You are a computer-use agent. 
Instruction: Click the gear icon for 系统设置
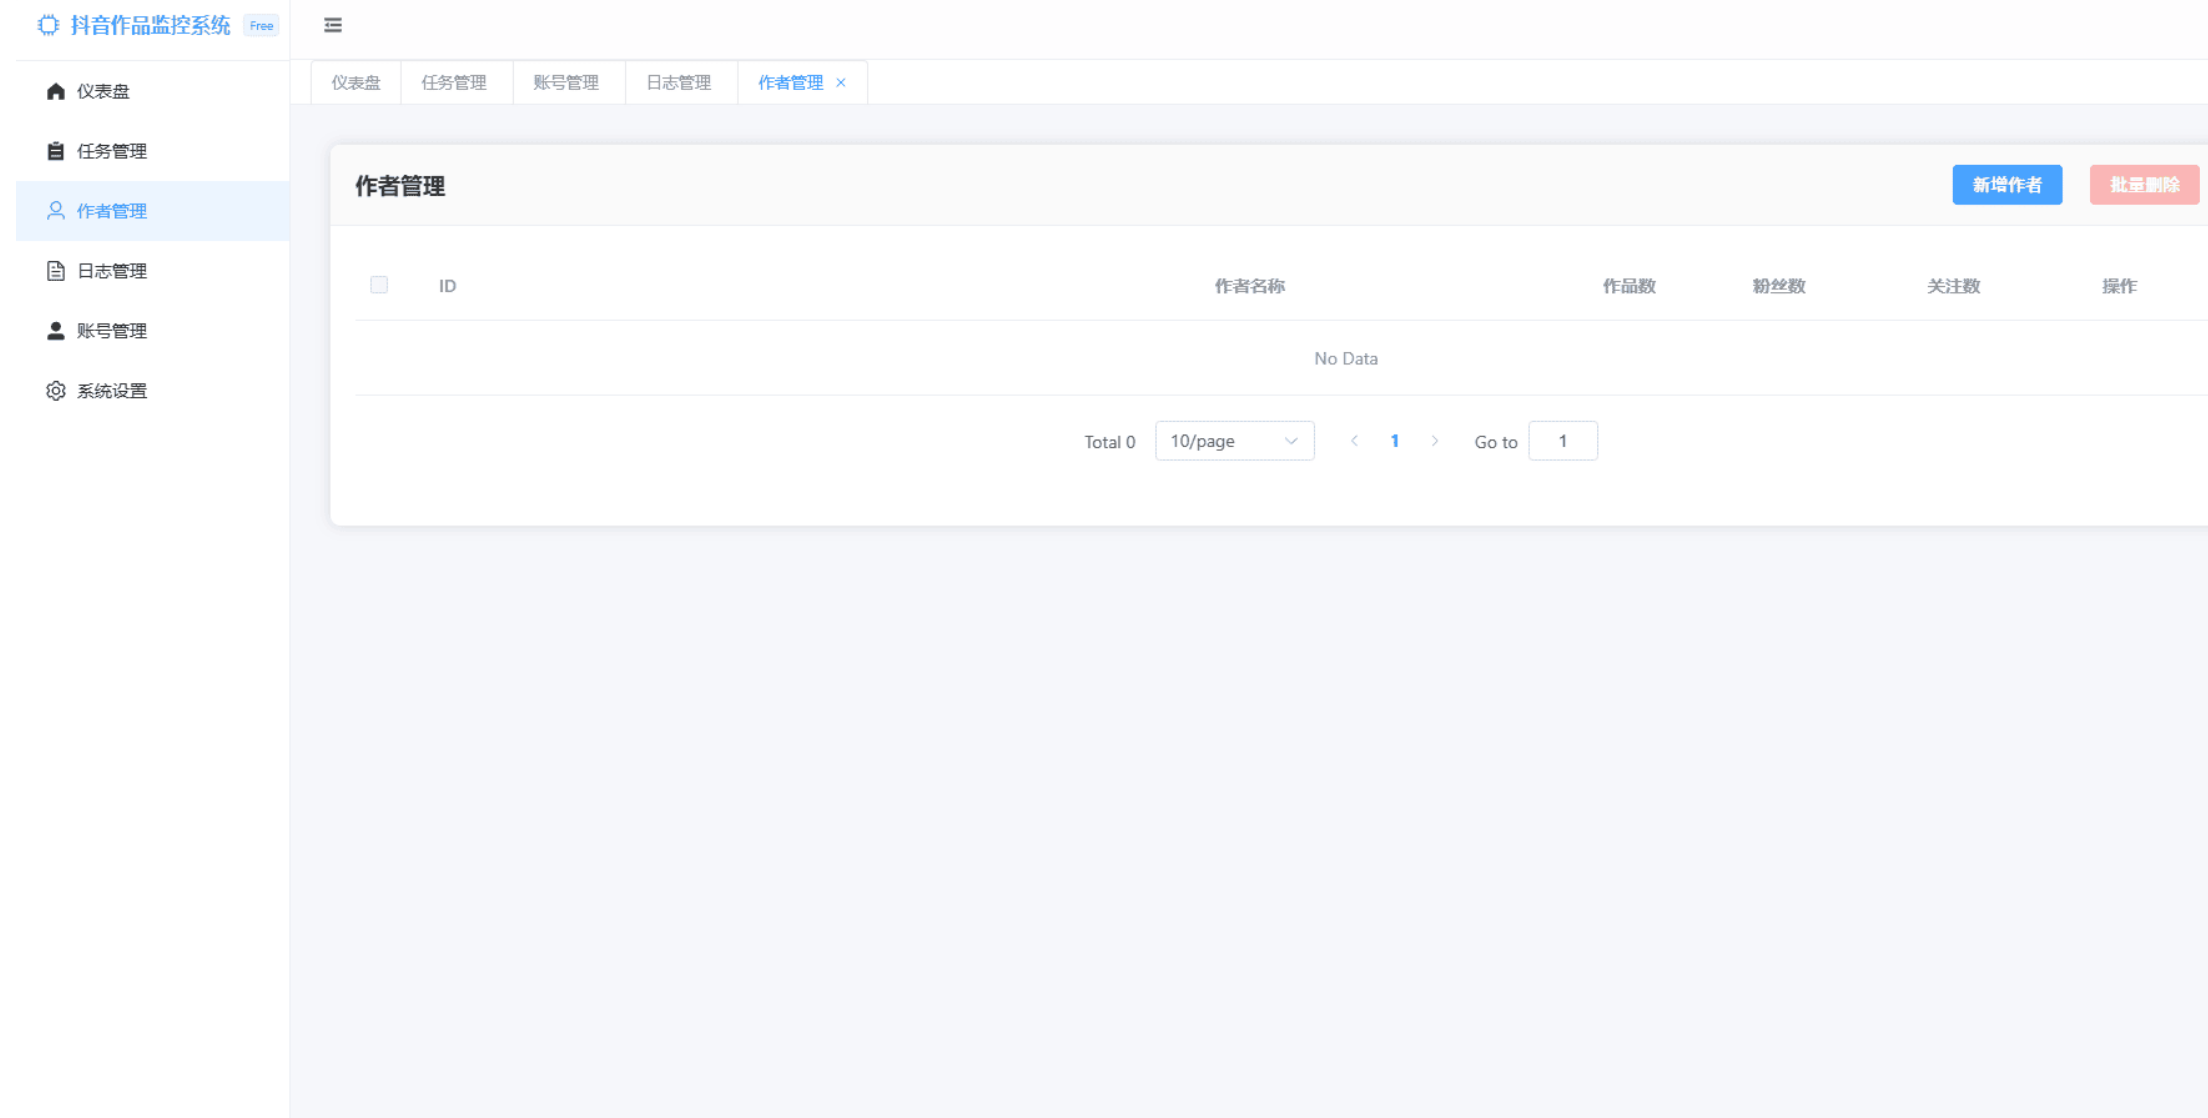(x=56, y=391)
